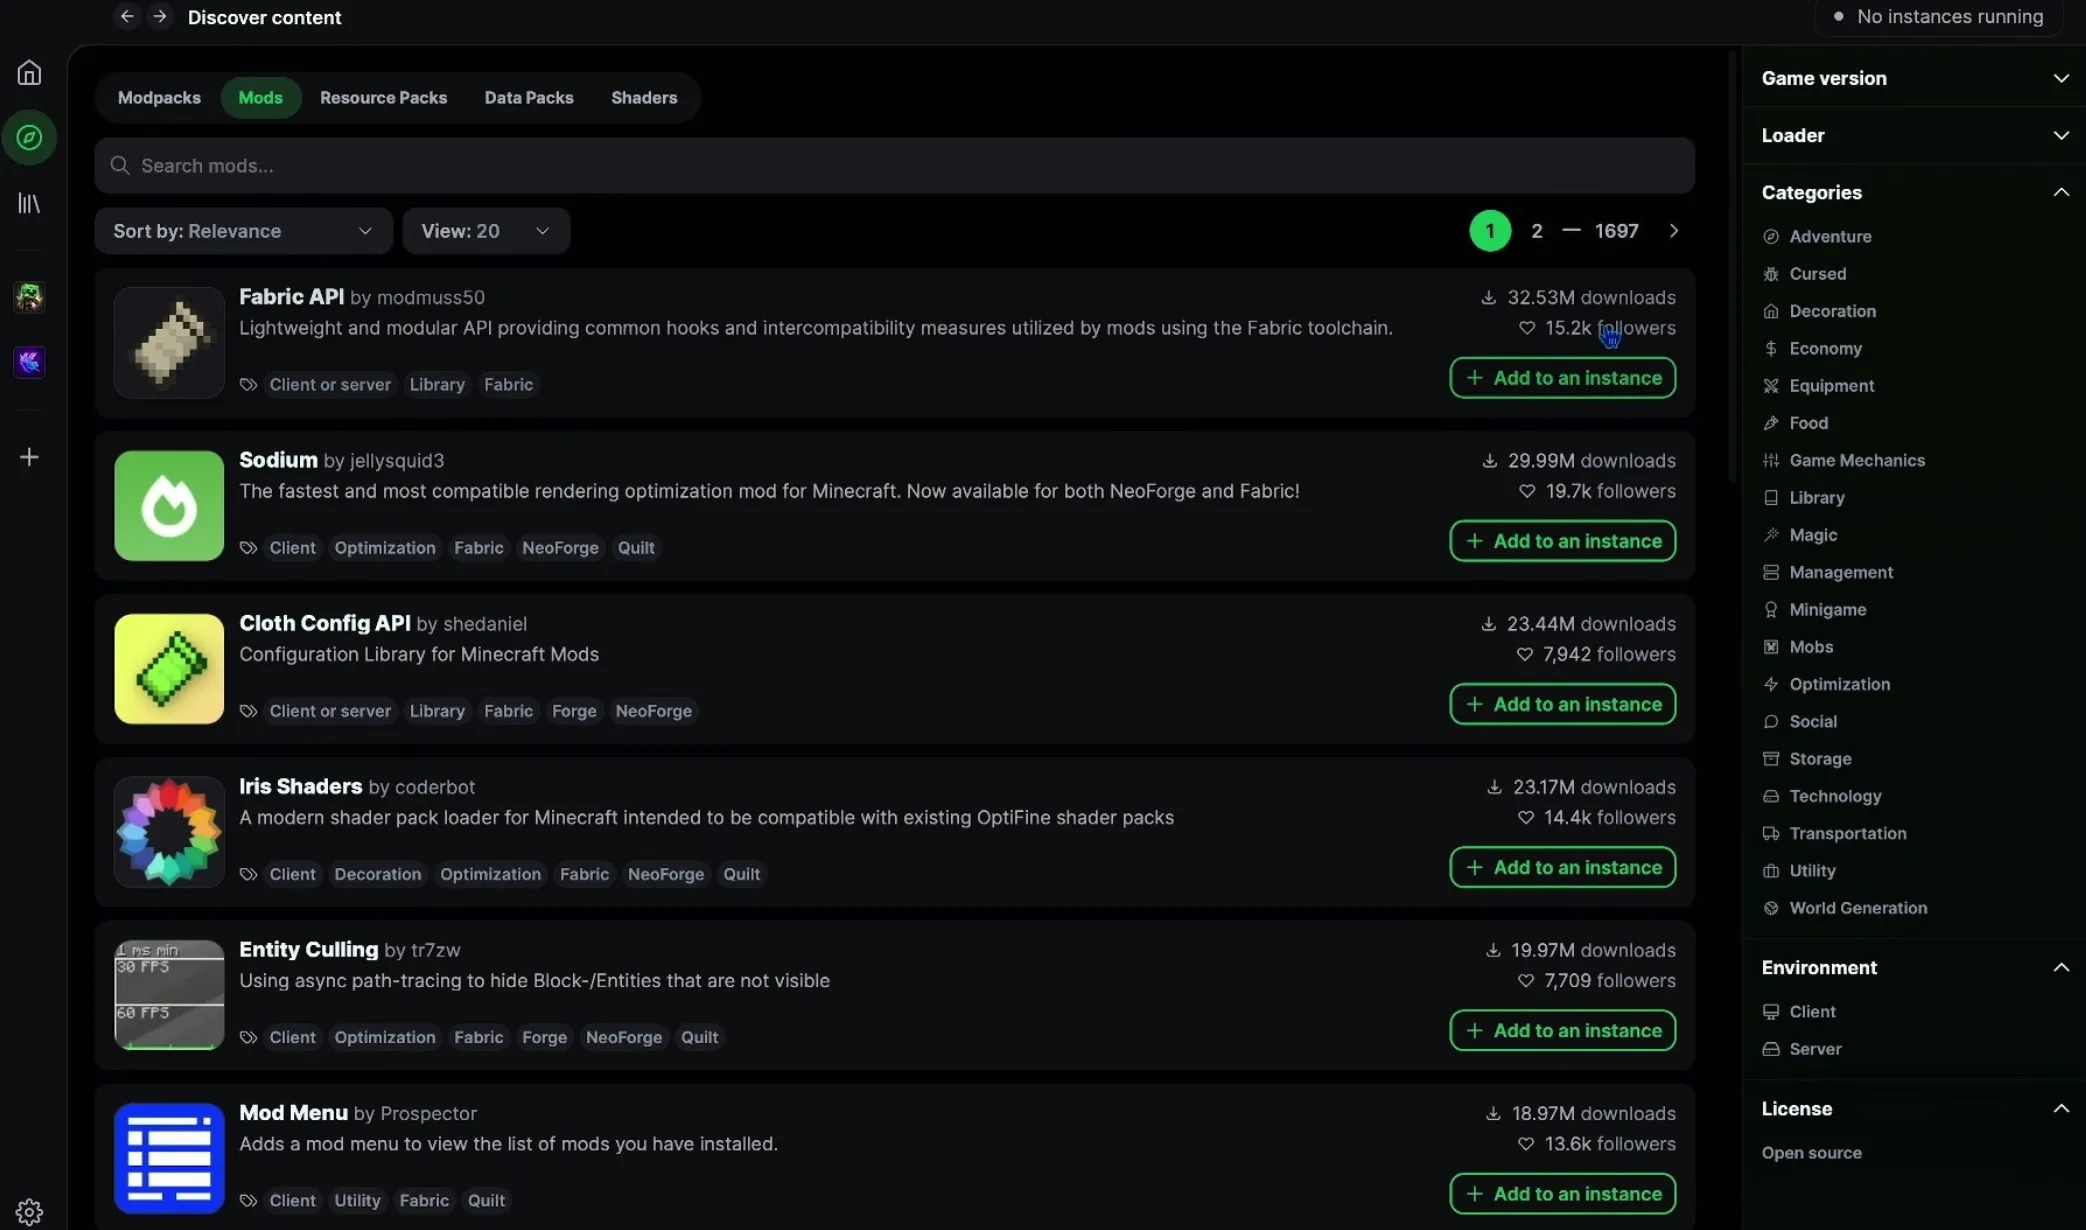Open the Fabric API mod thumbnail
This screenshot has width=2086, height=1230.
click(169, 343)
